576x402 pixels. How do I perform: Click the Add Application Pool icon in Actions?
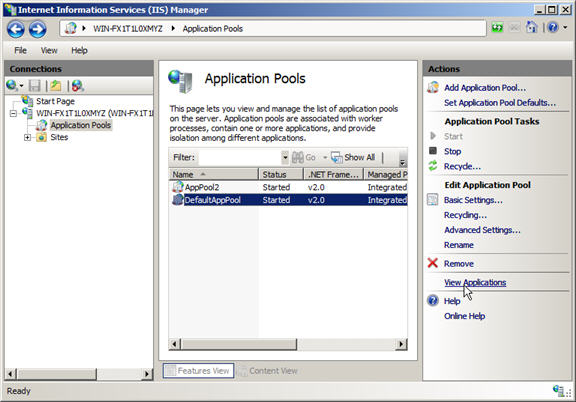tap(433, 87)
